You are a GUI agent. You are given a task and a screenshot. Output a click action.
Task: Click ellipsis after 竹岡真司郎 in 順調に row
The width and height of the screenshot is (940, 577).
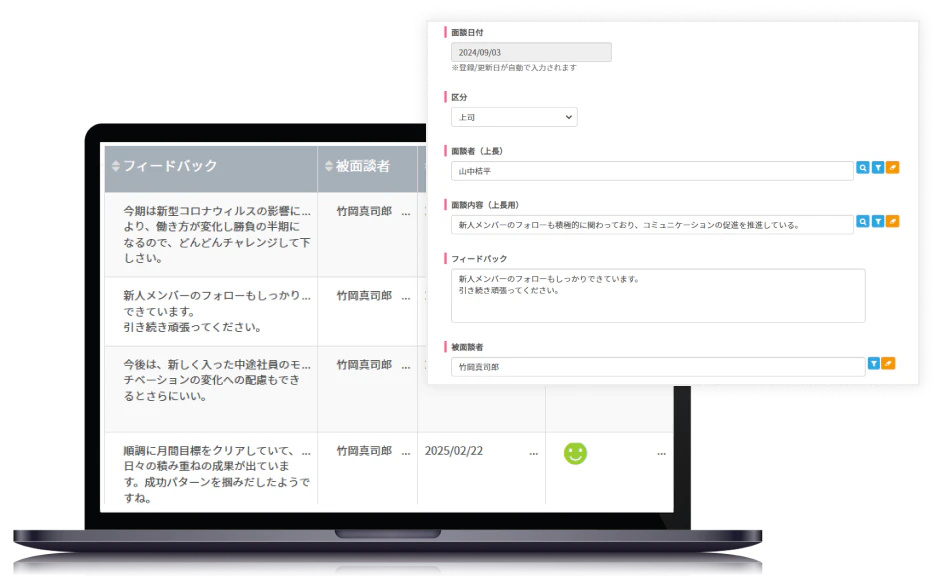point(406,454)
